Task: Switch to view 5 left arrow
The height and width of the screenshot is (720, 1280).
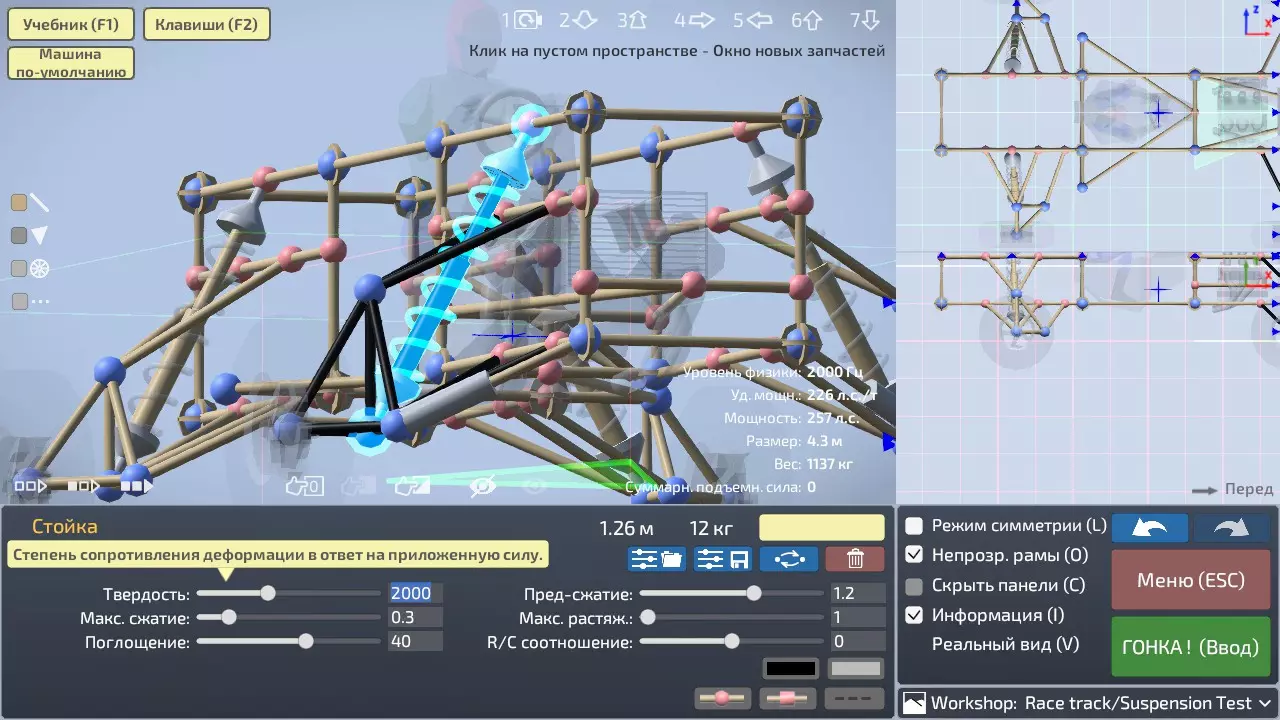Action: click(753, 20)
